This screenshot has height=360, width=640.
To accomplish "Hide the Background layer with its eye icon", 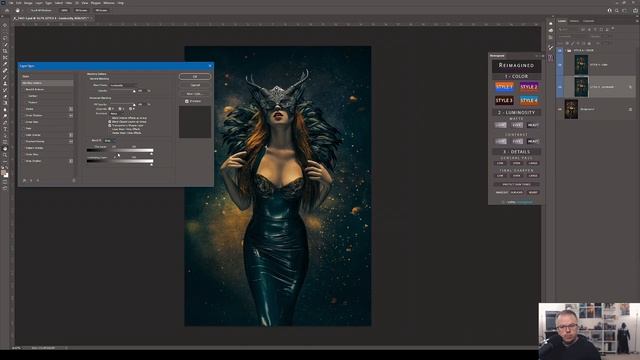I will coord(559,109).
